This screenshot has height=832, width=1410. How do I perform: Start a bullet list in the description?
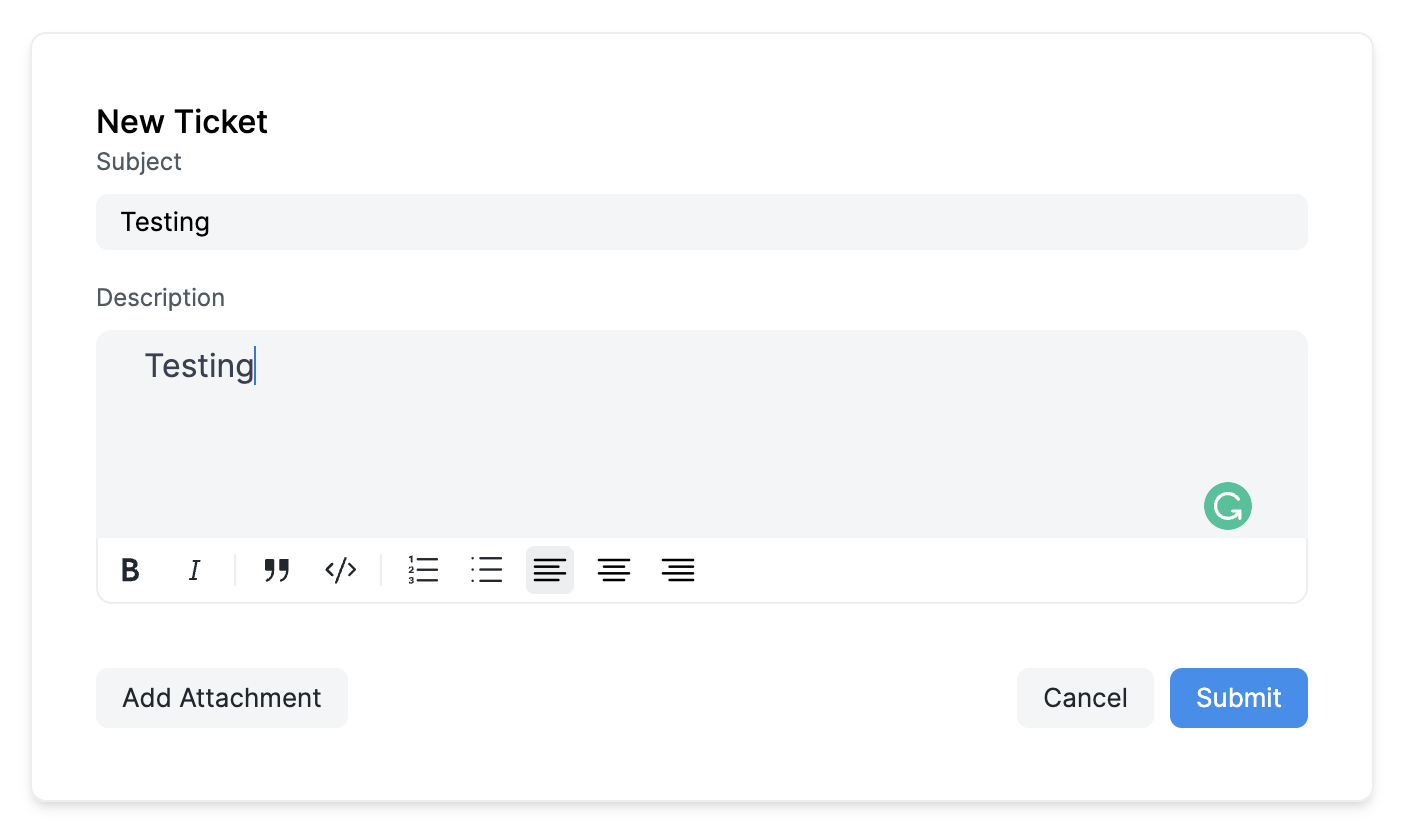(x=486, y=570)
